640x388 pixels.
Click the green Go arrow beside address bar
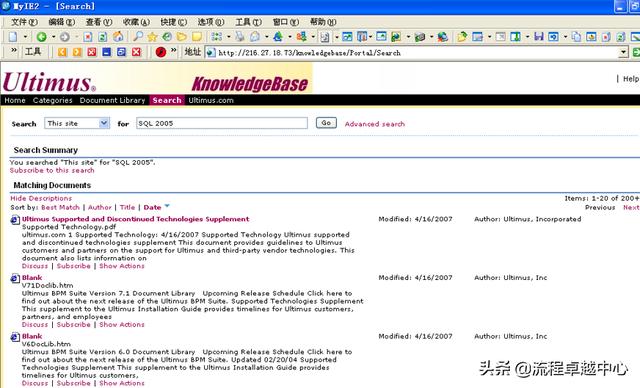636,52
